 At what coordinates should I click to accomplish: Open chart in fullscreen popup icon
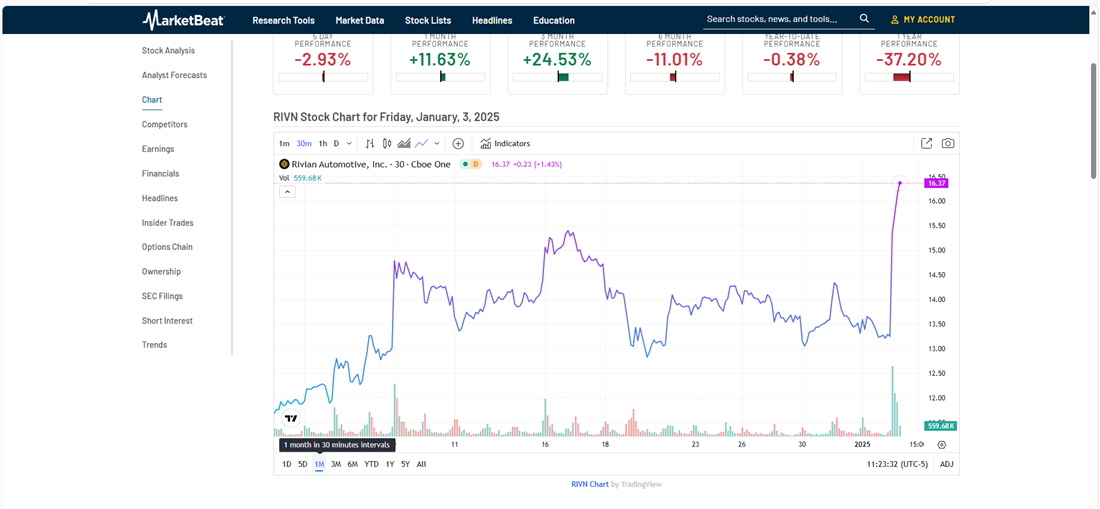click(926, 144)
